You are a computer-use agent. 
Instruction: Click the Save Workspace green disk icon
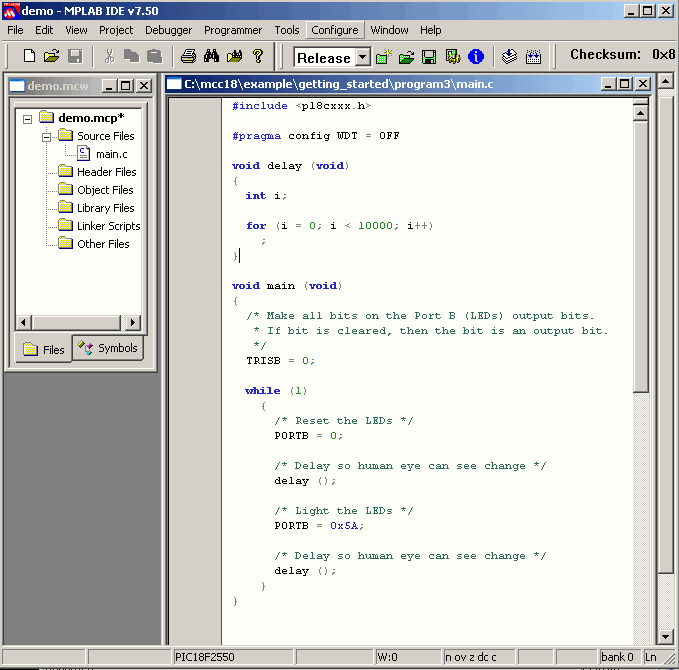point(429,57)
